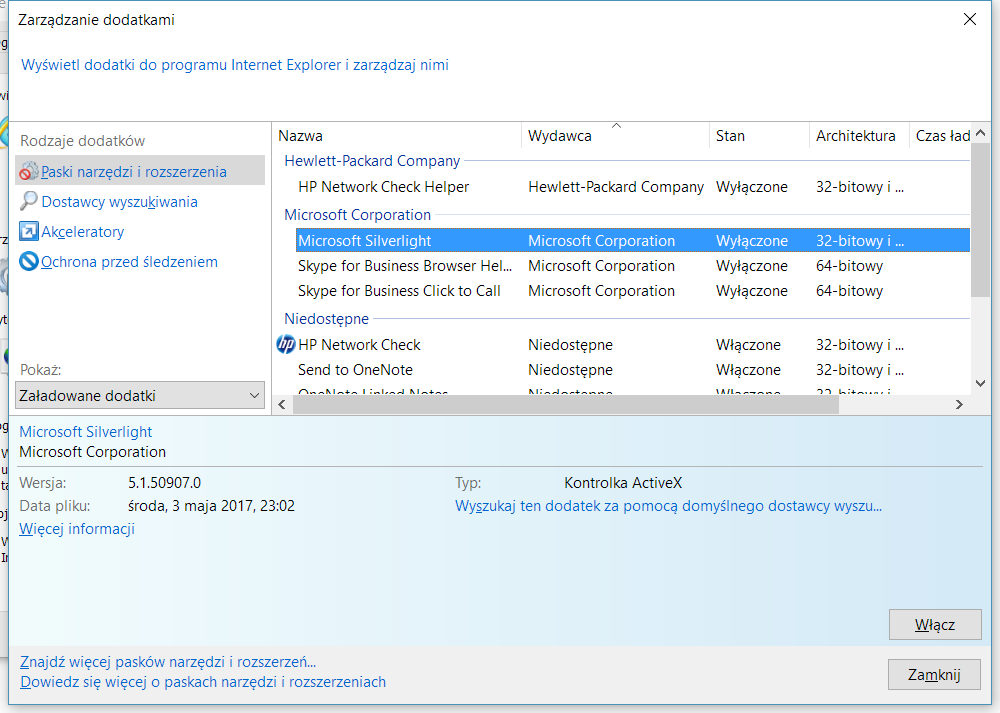Viewport: 1000px width, 713px height.
Task: Select the HP Network Check Helper row
Action: [x=383, y=187]
